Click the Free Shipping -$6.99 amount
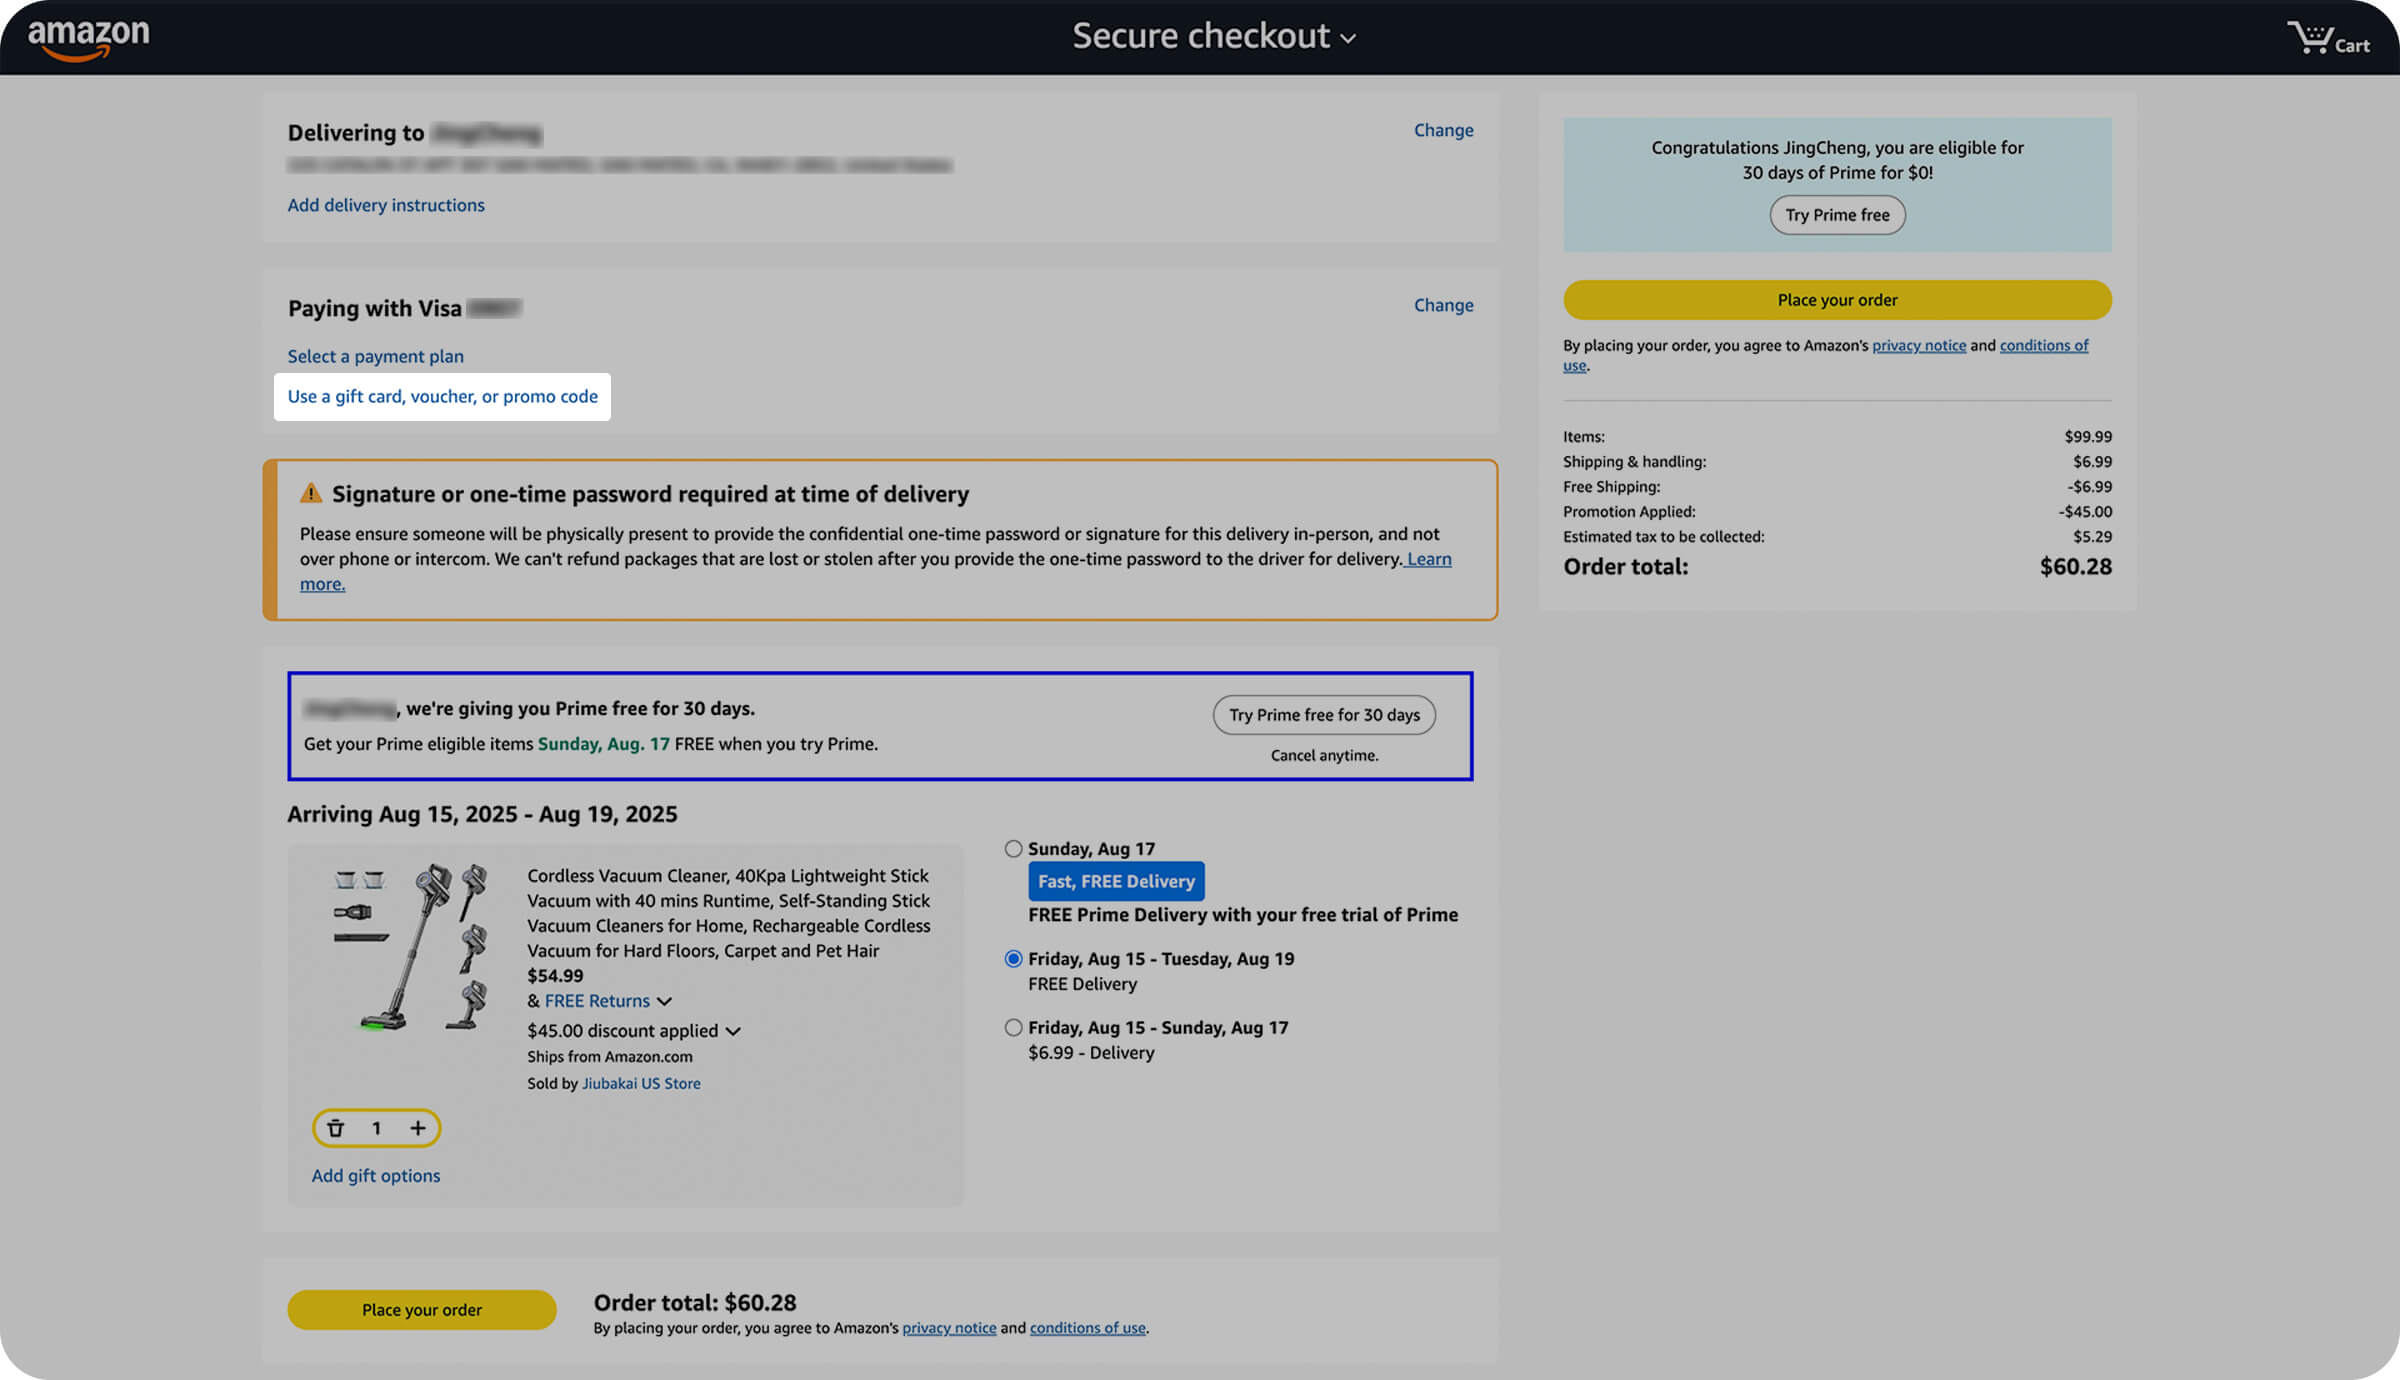 pos(2090,487)
